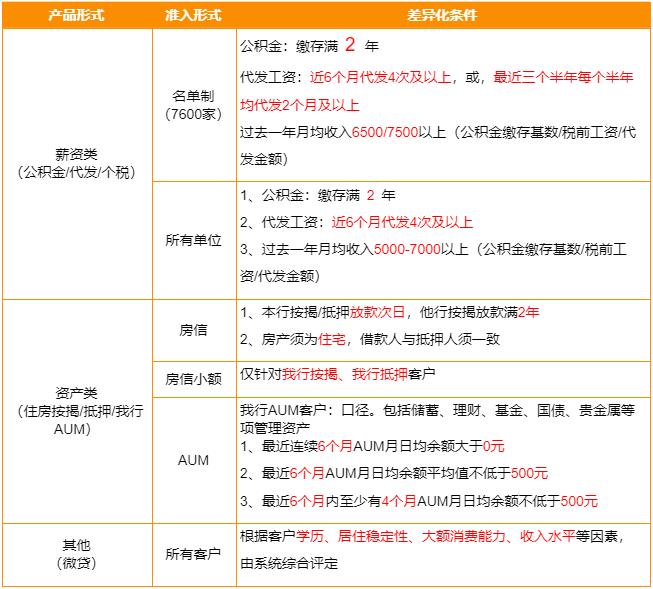Screen dimensions: 653x589
Task: Click the red 住宅 text
Action: click(332, 340)
